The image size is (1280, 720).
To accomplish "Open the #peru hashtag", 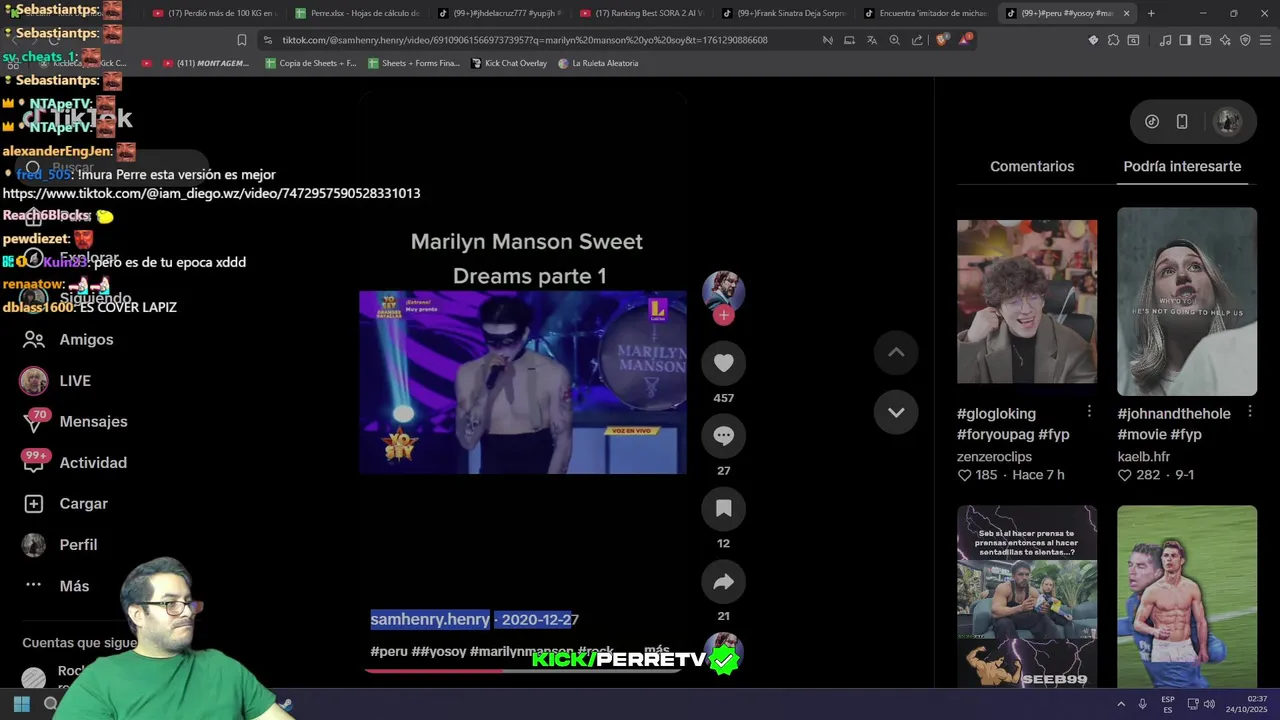I will pos(388,651).
